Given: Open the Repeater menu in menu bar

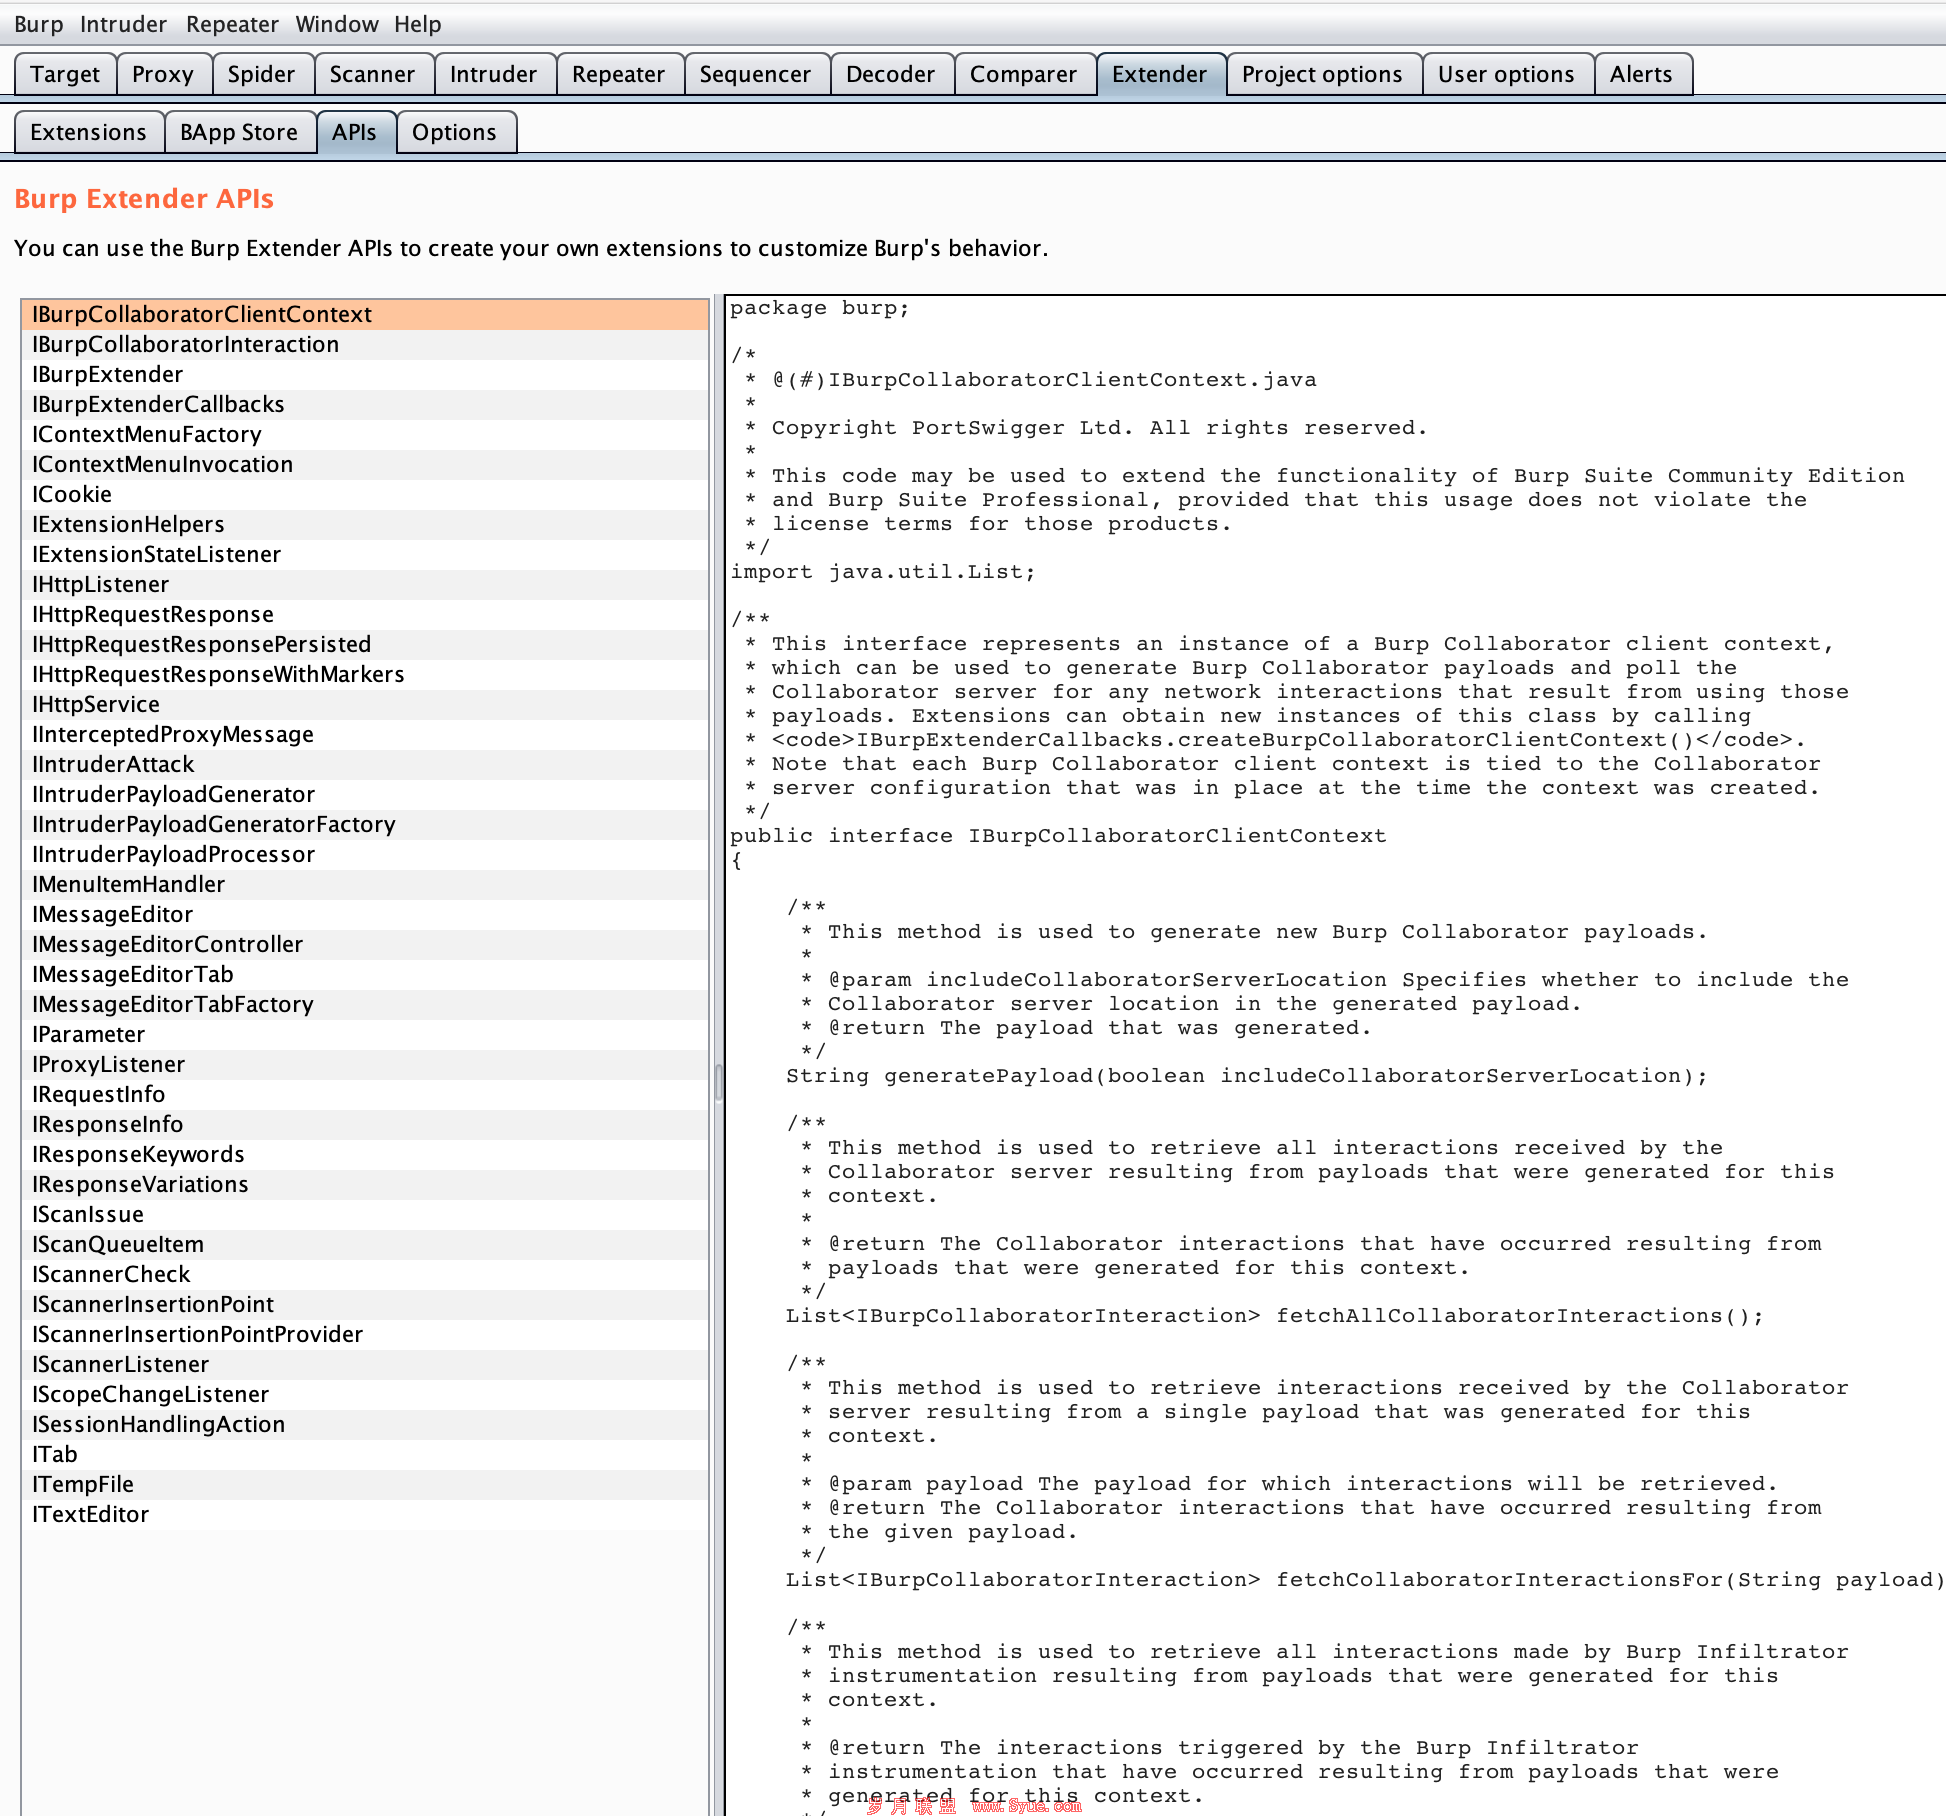Looking at the screenshot, I should click(232, 24).
